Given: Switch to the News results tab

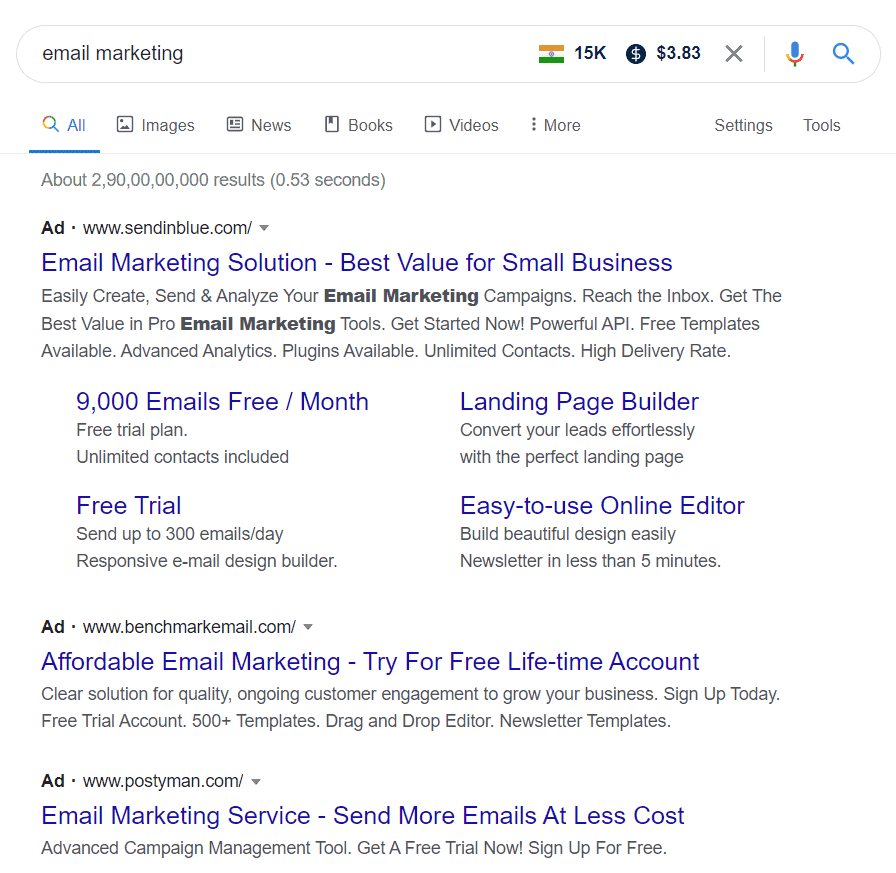Looking at the screenshot, I should 259,125.
